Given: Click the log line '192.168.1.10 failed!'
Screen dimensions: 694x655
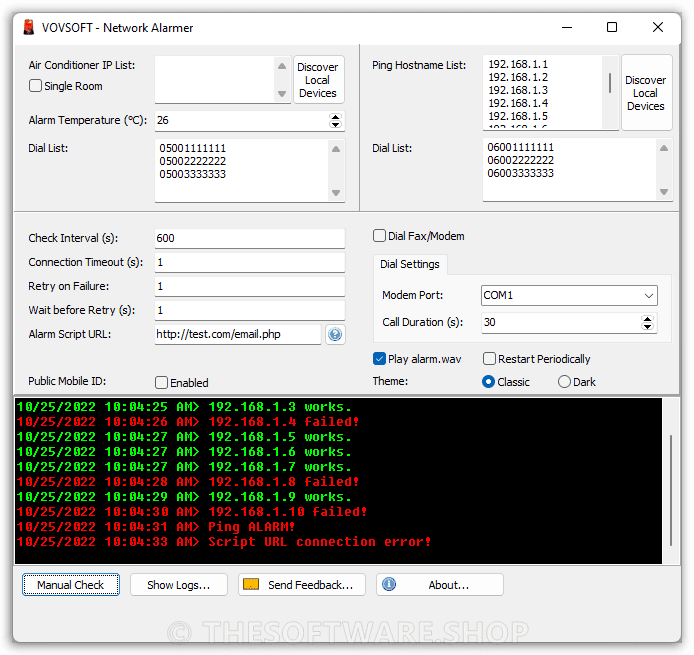Looking at the screenshot, I should (x=192, y=512).
